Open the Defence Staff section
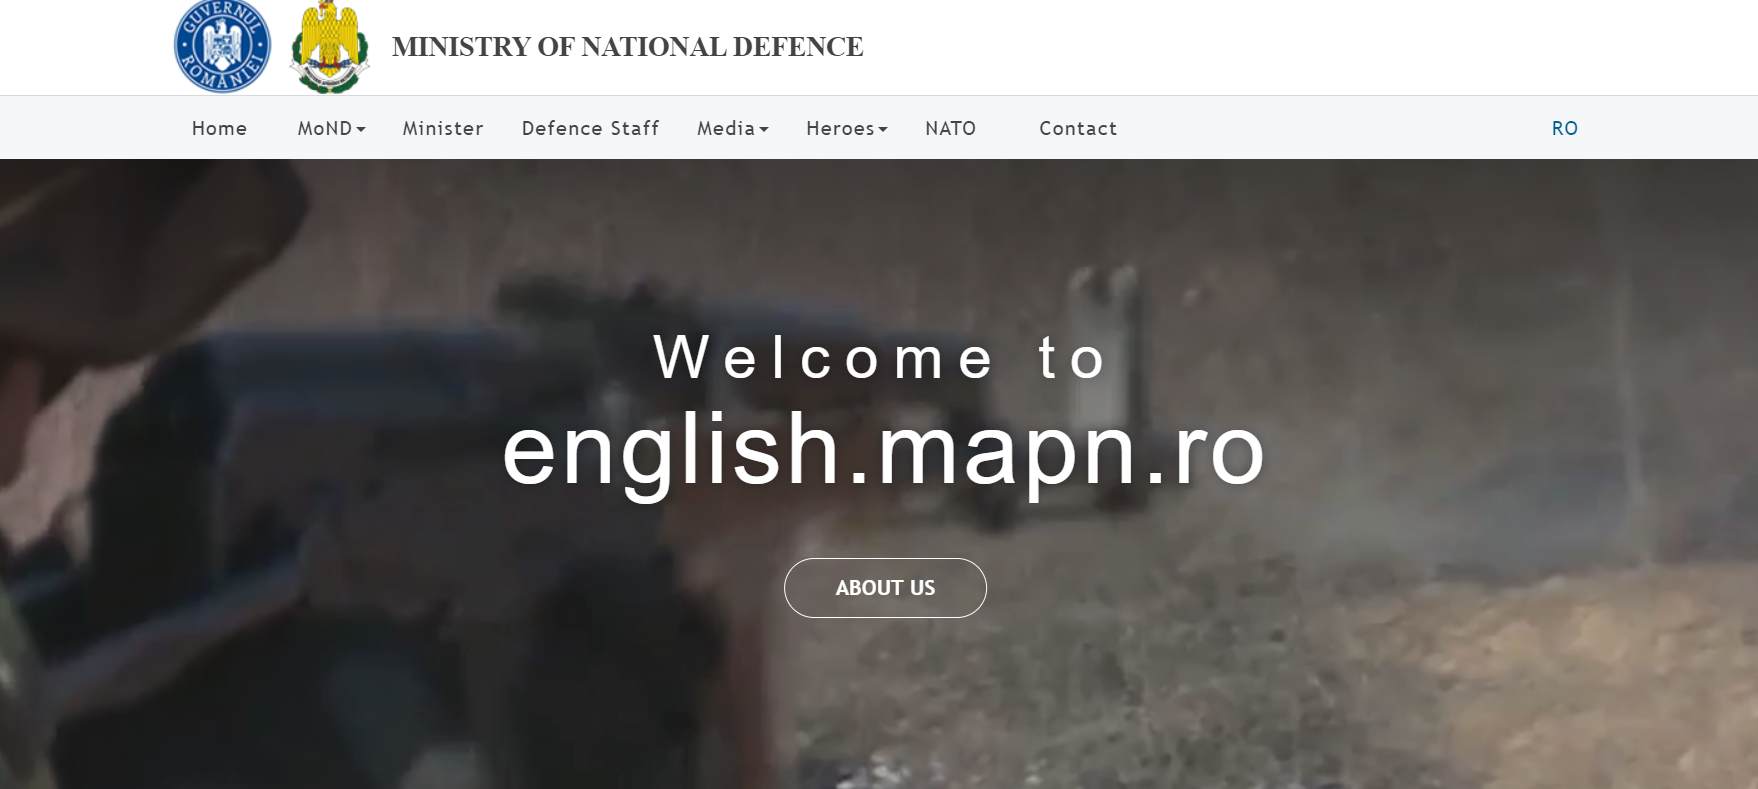Screen dimensions: 1758x789 pos(591,128)
